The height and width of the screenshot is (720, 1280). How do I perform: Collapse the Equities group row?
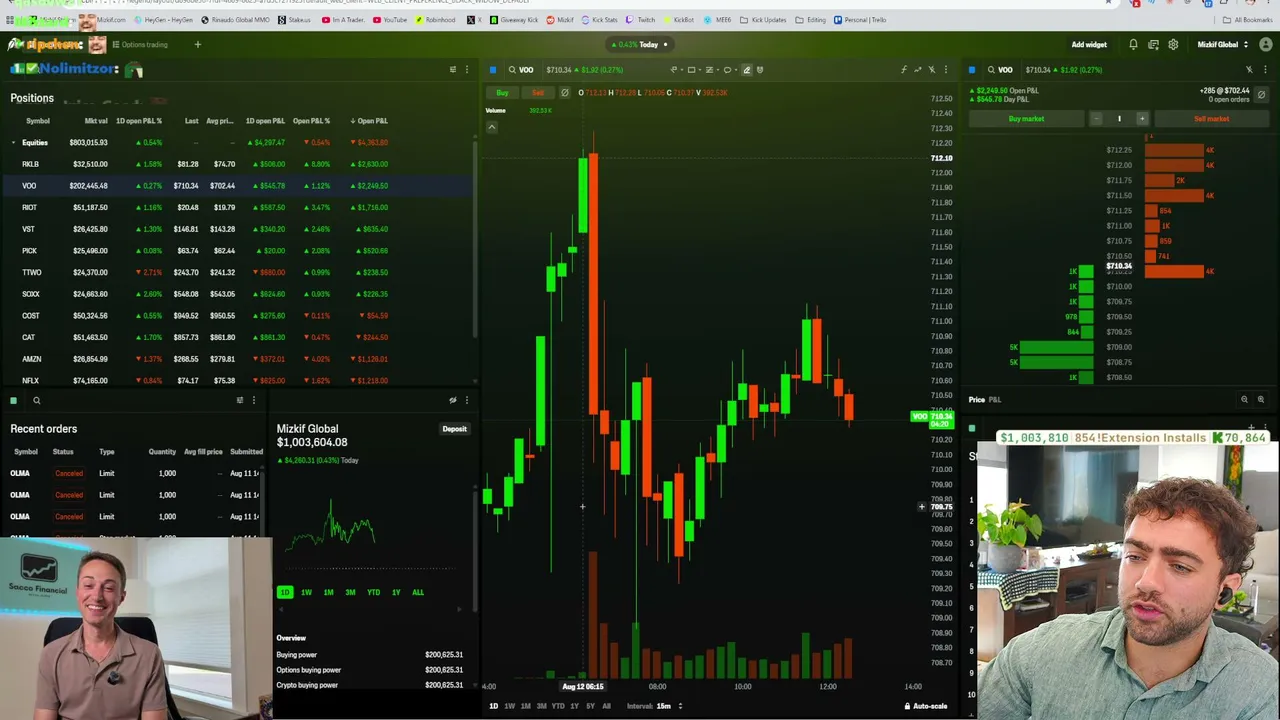tap(13, 142)
